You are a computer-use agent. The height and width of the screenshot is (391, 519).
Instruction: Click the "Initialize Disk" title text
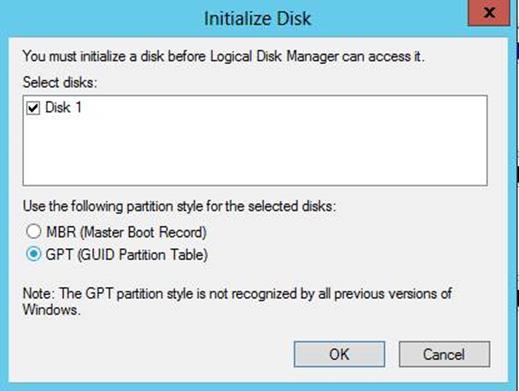(257, 18)
